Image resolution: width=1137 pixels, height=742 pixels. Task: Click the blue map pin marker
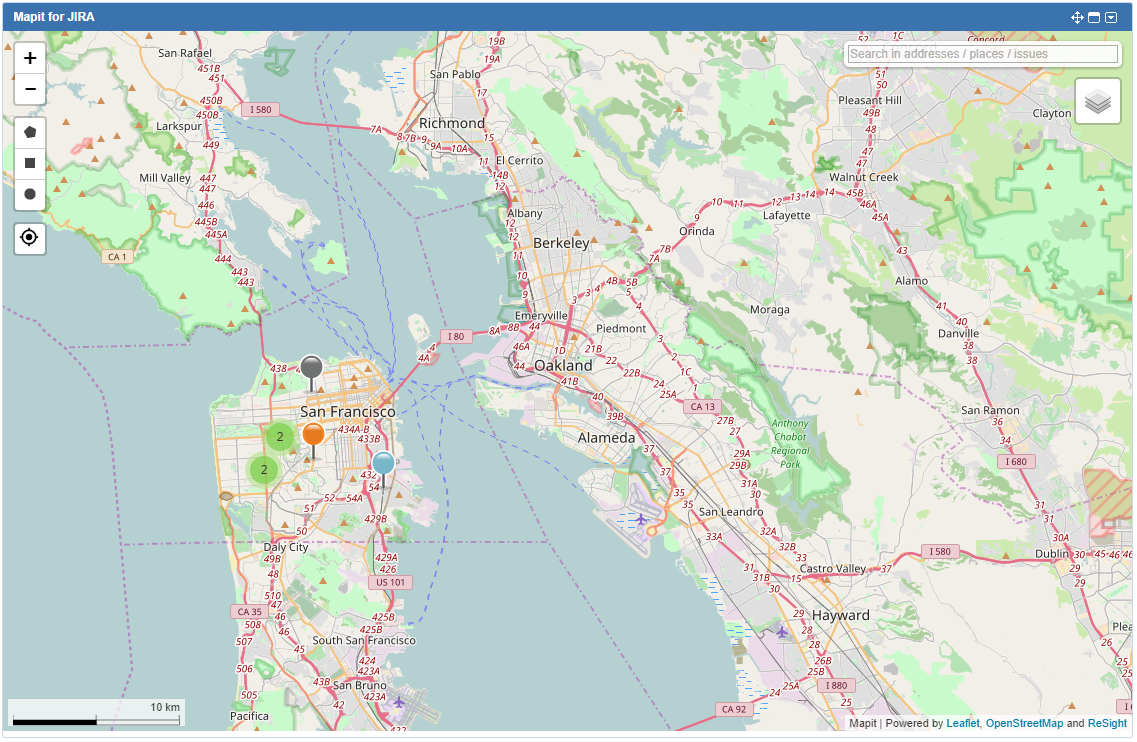384,464
